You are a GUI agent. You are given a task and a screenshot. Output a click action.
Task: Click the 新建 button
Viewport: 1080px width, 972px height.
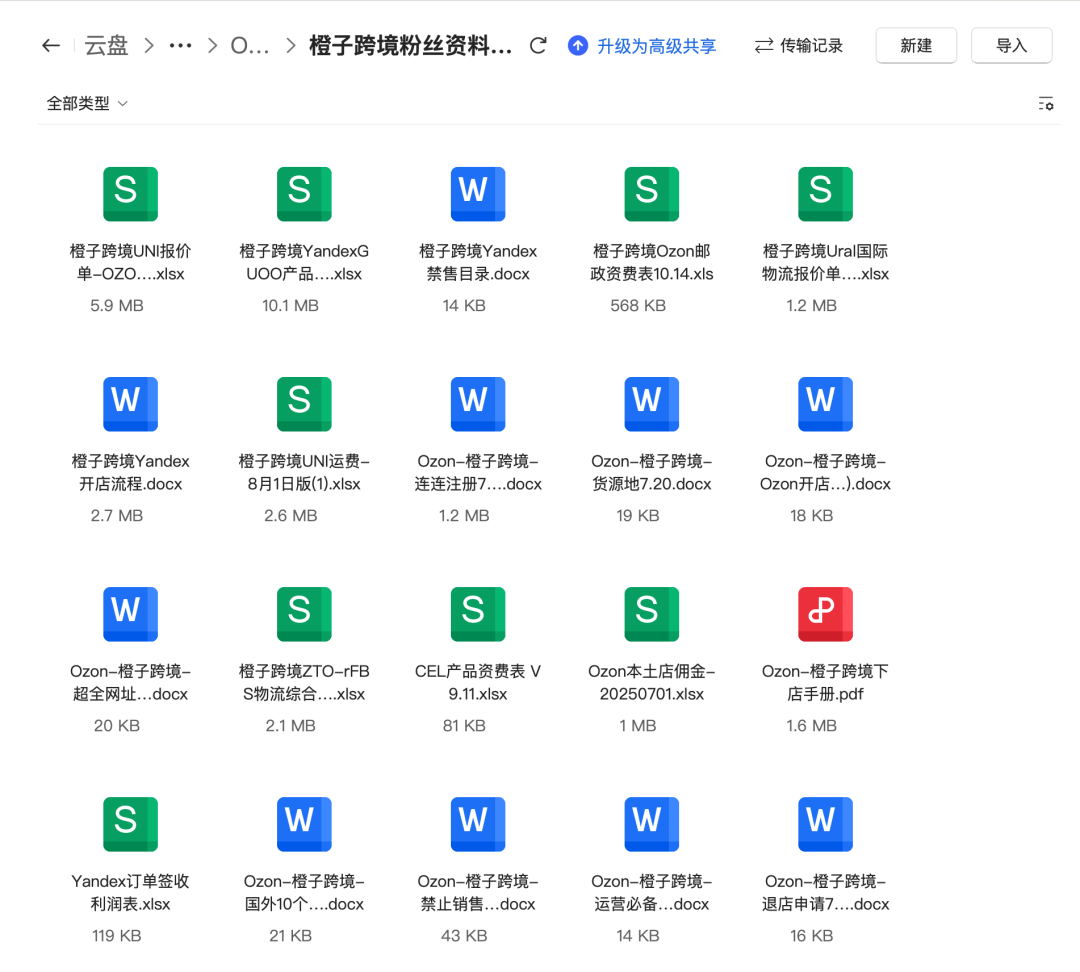(x=916, y=46)
